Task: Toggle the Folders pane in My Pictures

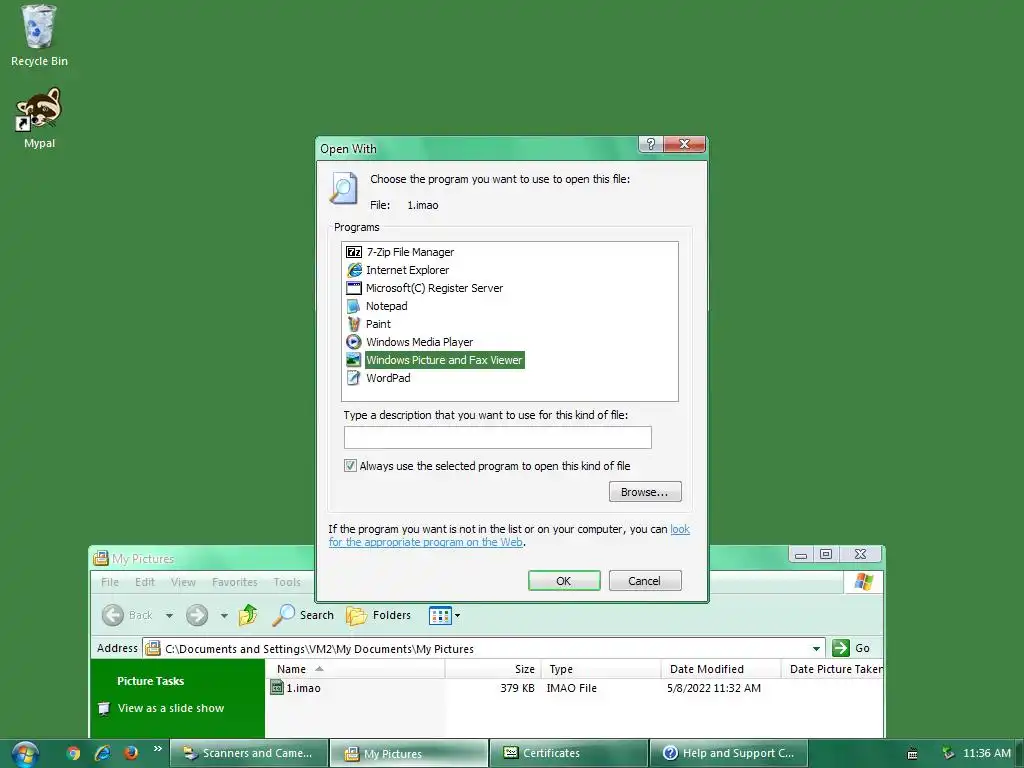Action: pos(379,615)
